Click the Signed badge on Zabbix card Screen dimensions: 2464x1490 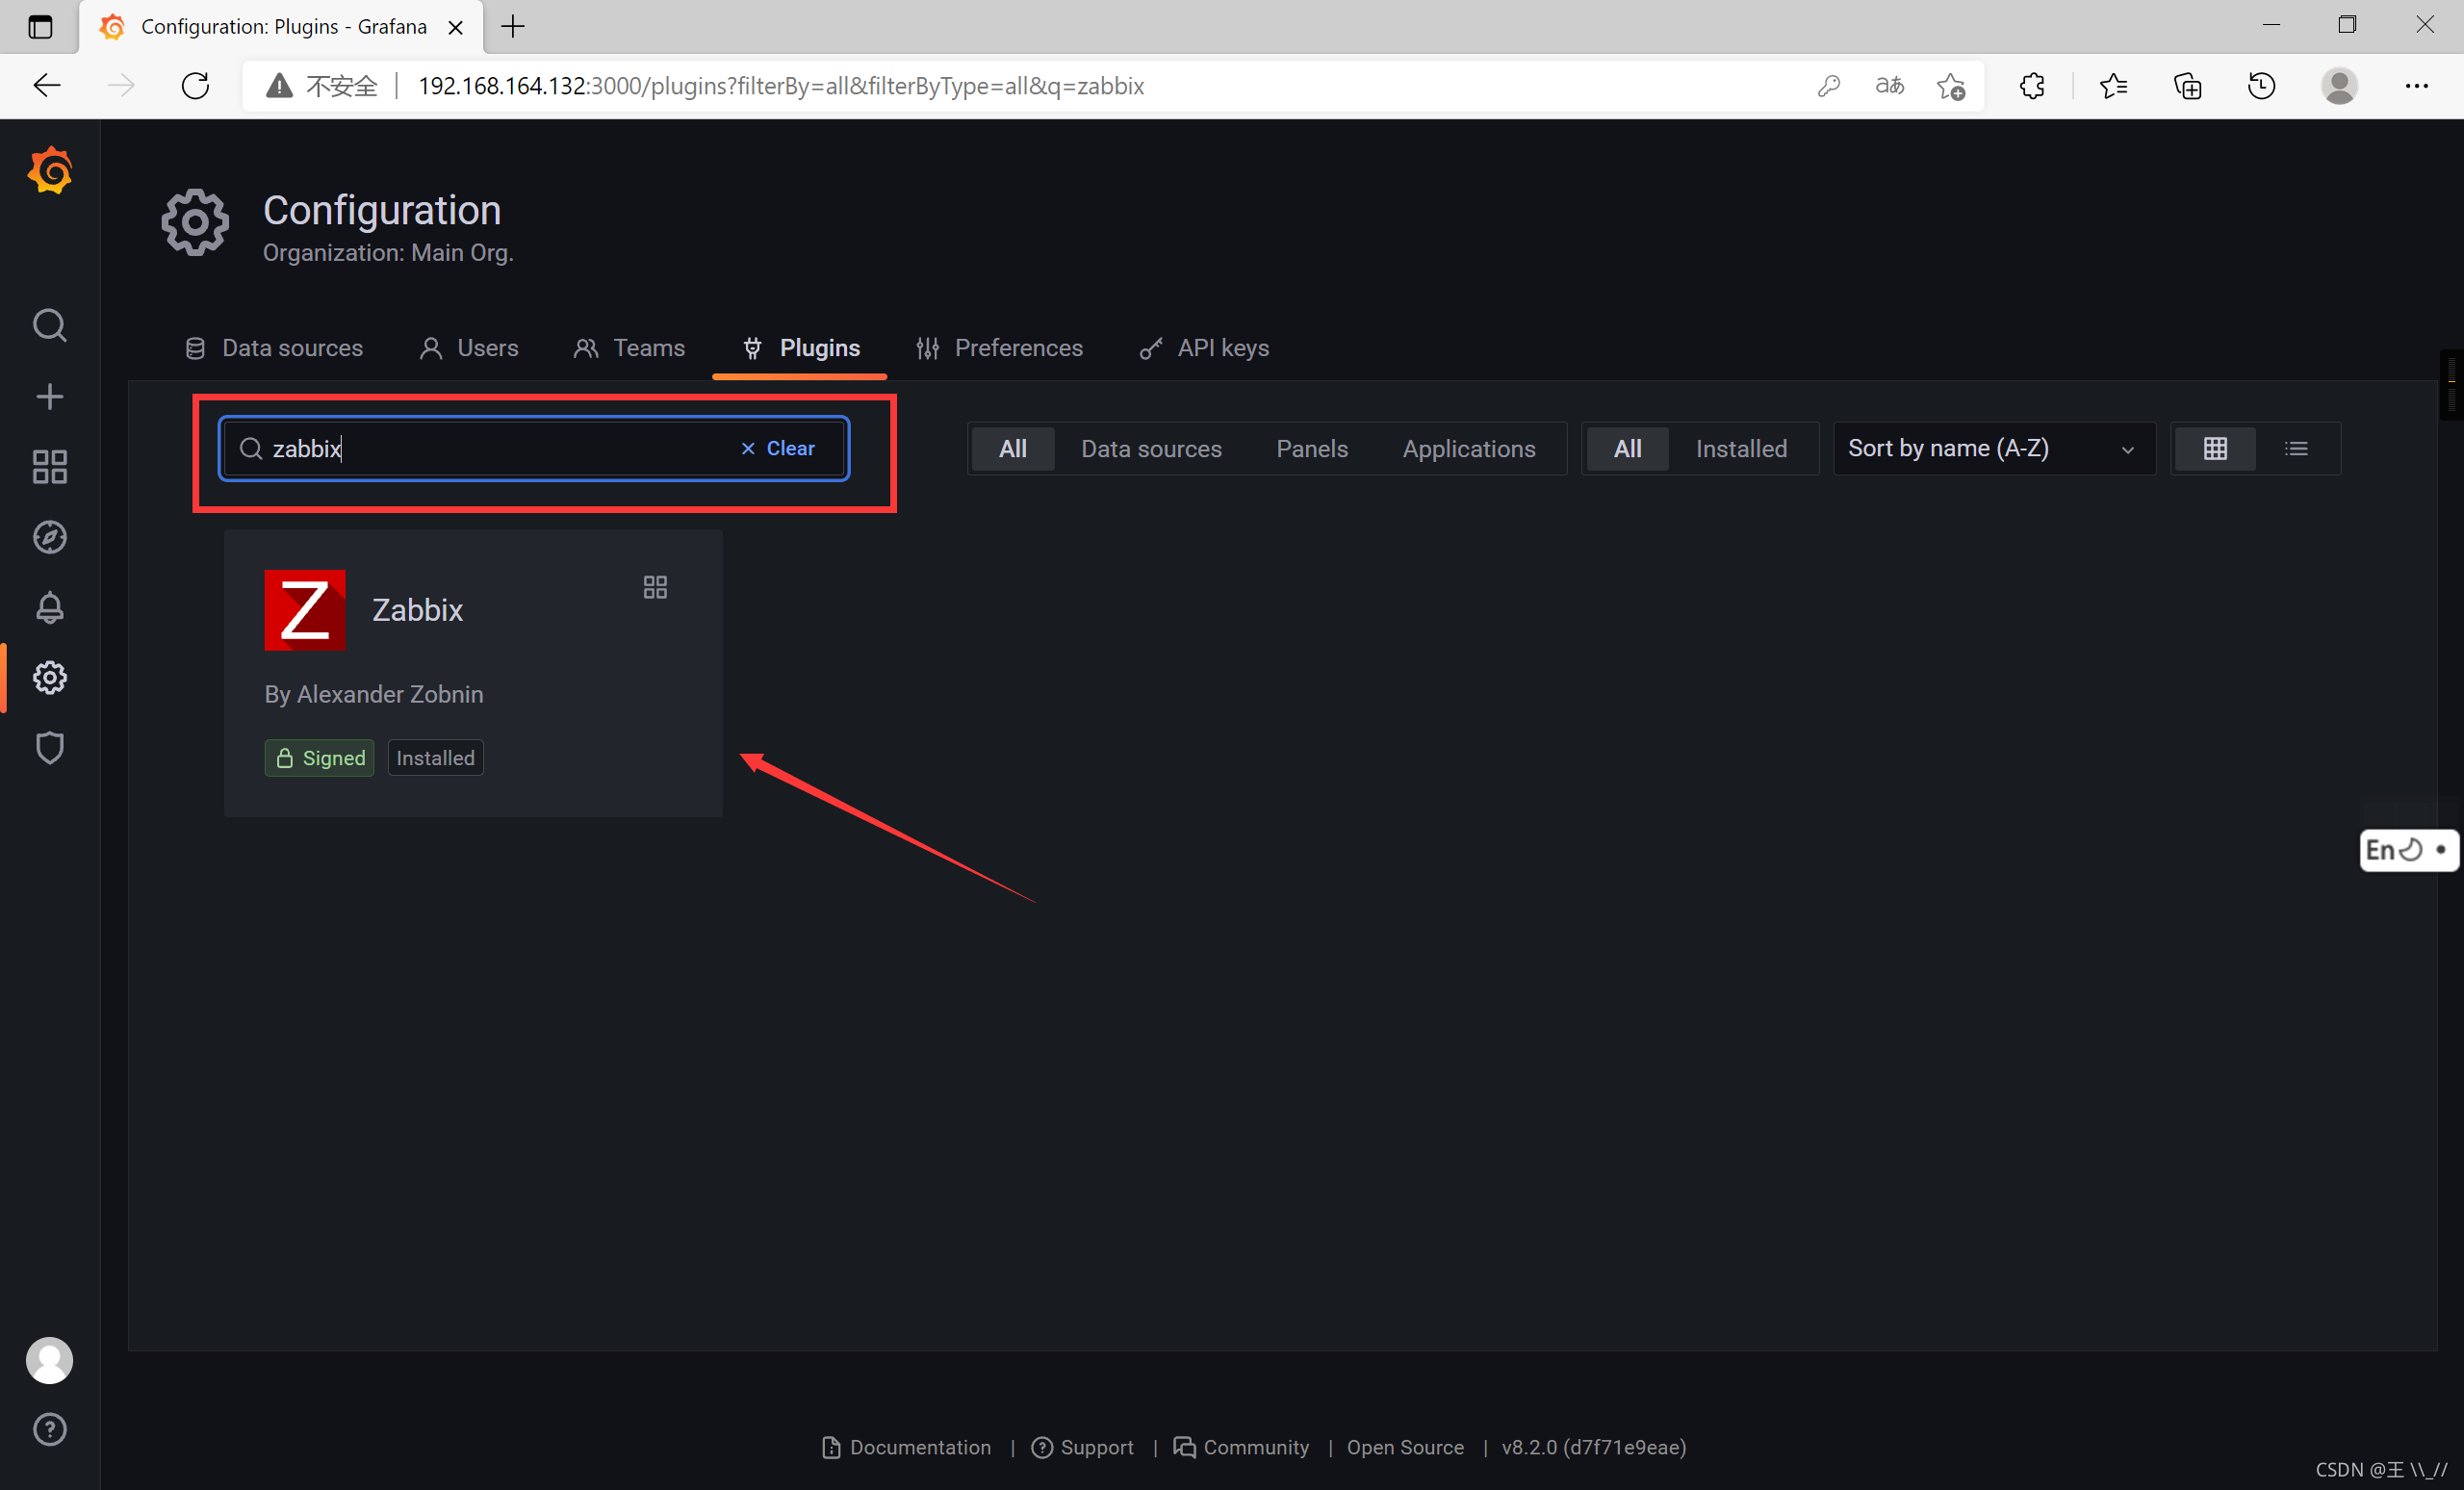[x=319, y=758]
